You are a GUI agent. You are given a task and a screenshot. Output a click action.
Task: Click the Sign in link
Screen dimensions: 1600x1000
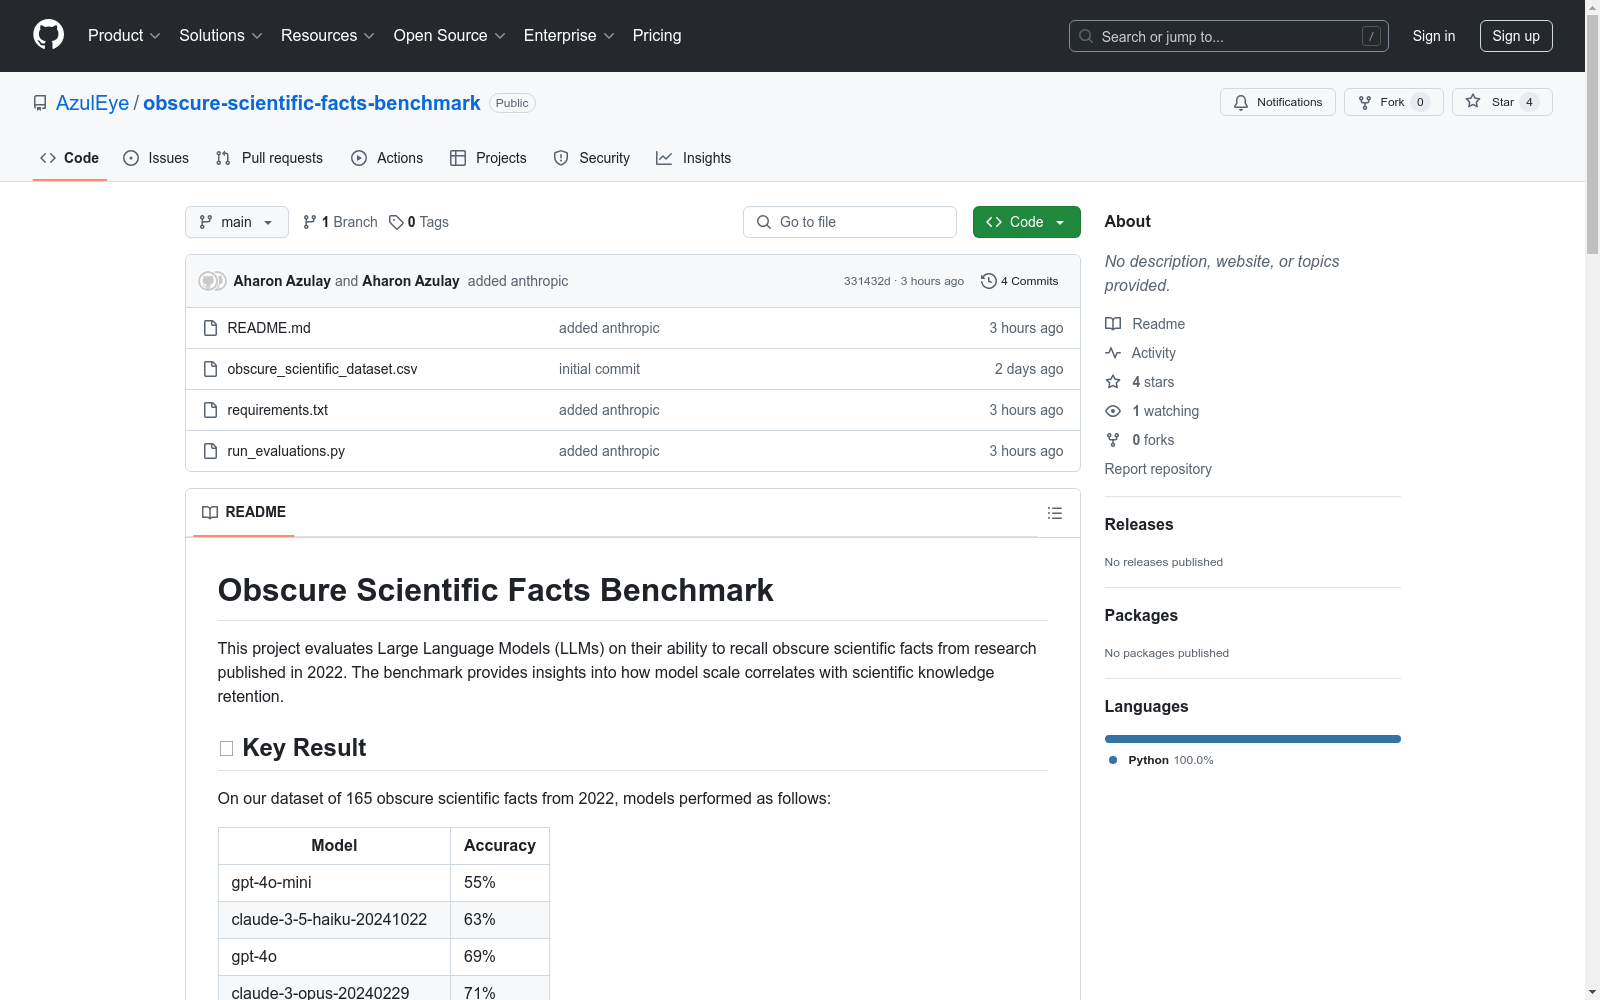(x=1434, y=36)
